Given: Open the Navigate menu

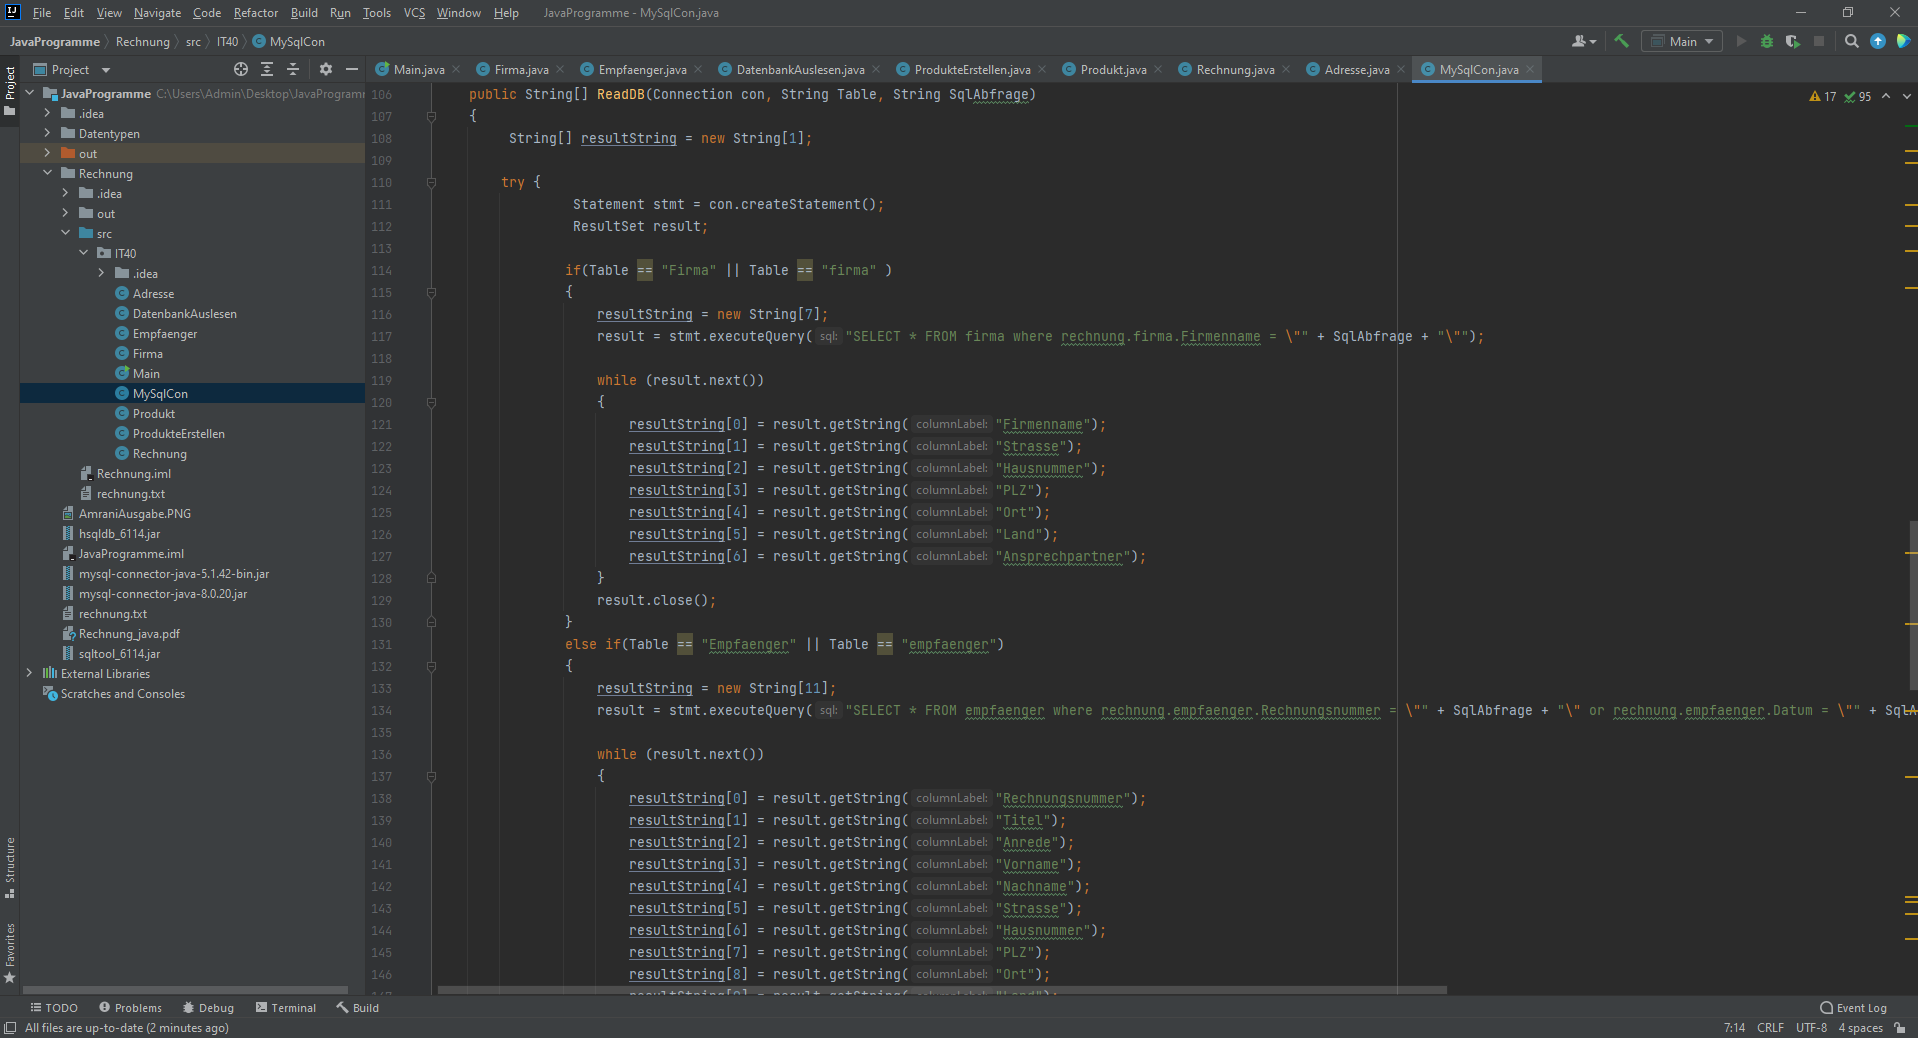Looking at the screenshot, I should [157, 13].
